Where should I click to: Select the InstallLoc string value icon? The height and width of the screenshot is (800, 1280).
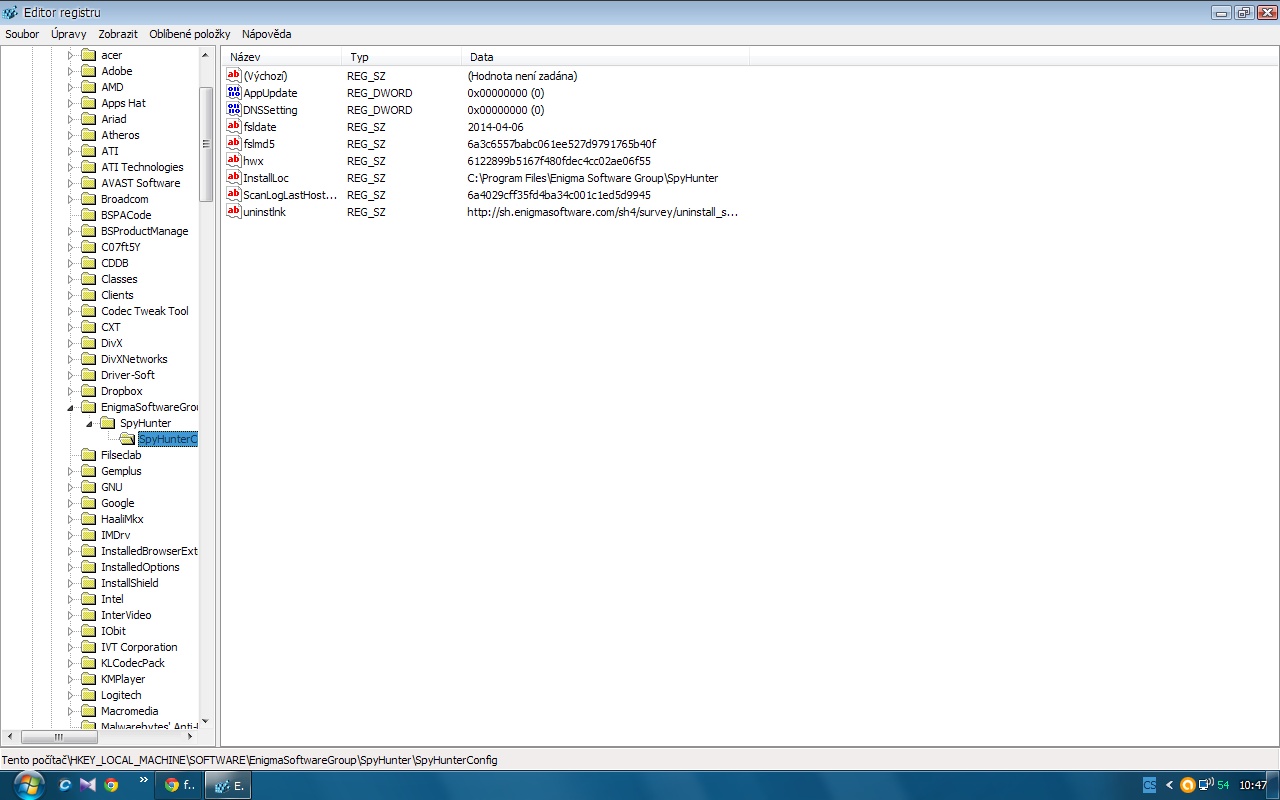[234, 178]
